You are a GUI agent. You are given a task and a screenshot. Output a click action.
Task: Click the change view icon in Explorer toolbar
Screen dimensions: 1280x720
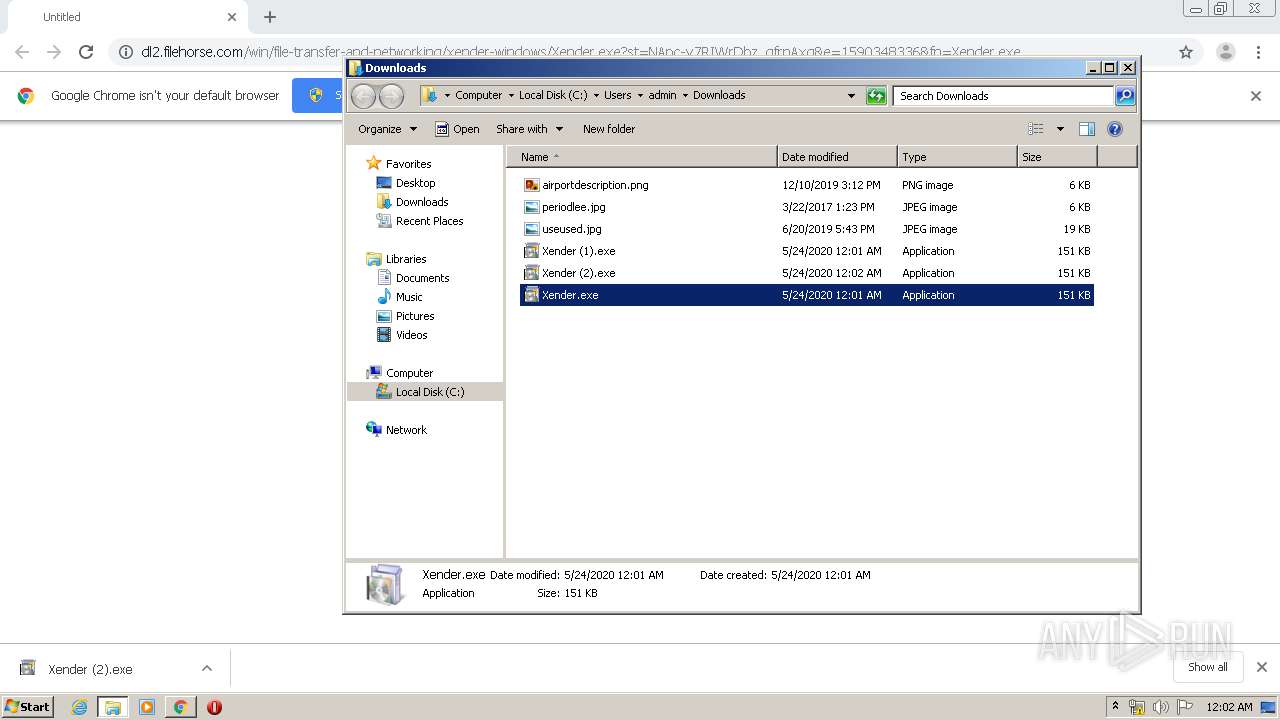1036,129
